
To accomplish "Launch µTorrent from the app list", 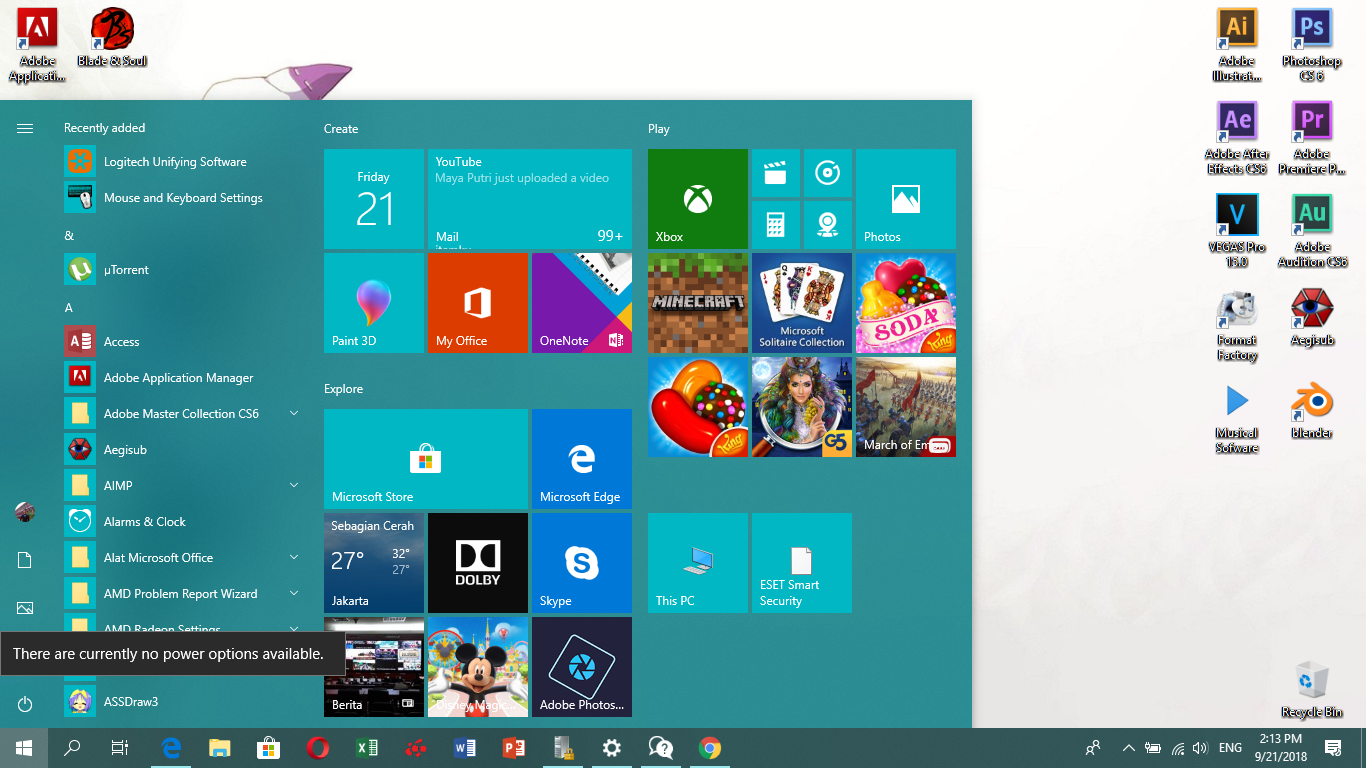I will 184,270.
